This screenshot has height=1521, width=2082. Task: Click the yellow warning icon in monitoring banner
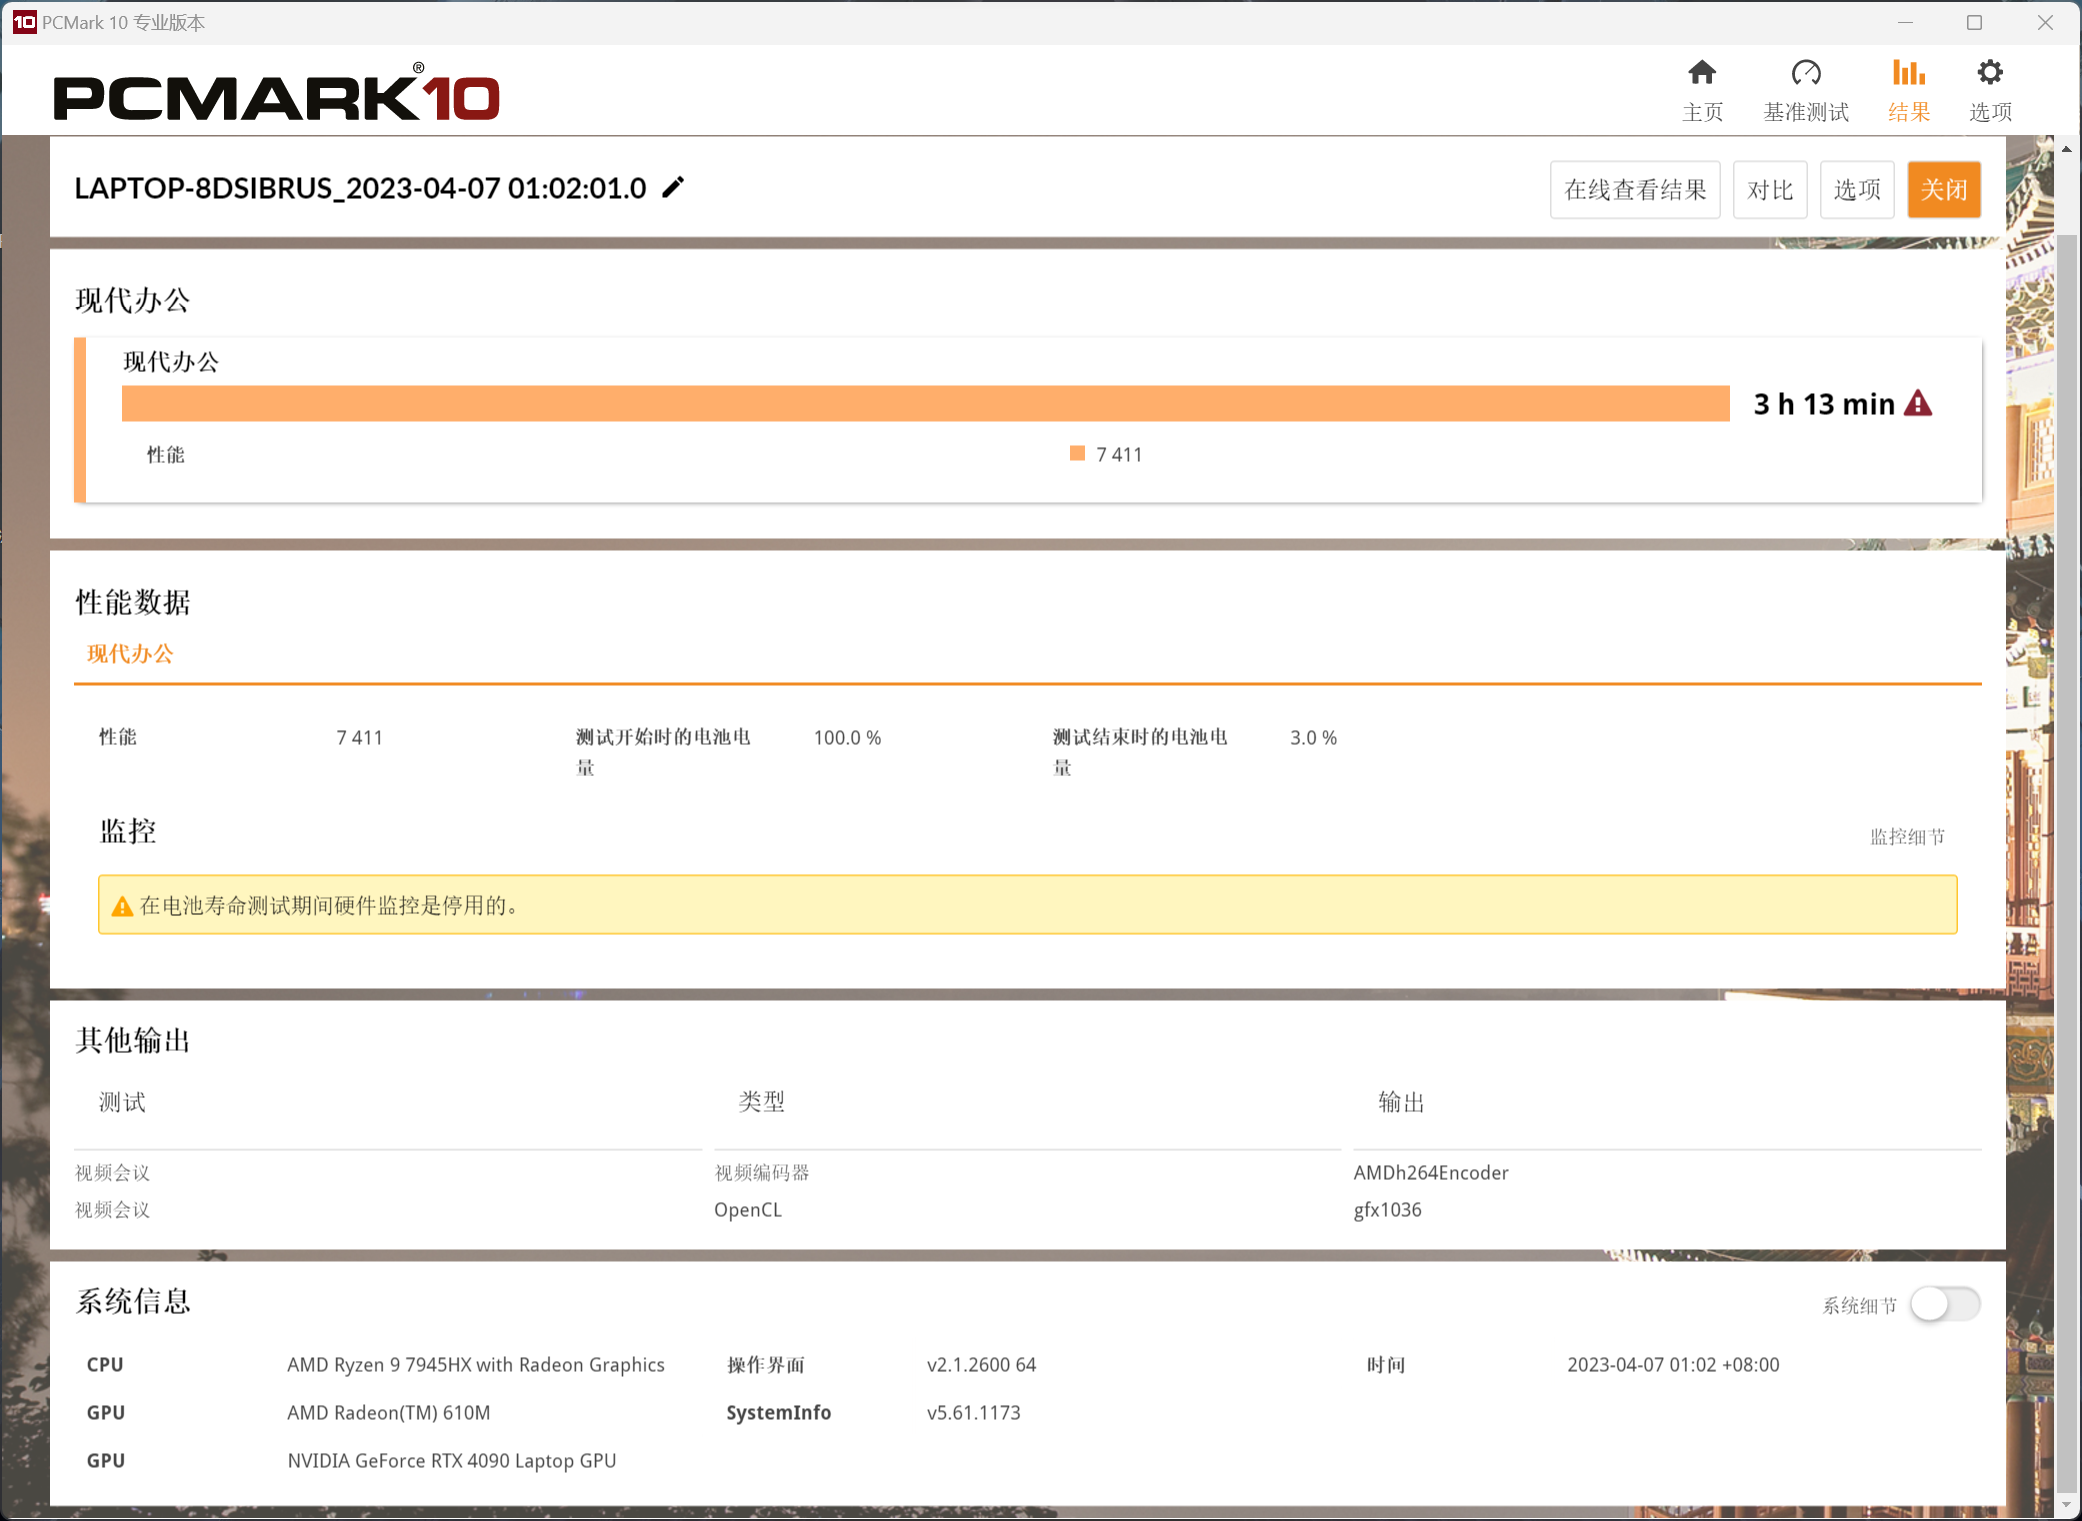[x=122, y=906]
